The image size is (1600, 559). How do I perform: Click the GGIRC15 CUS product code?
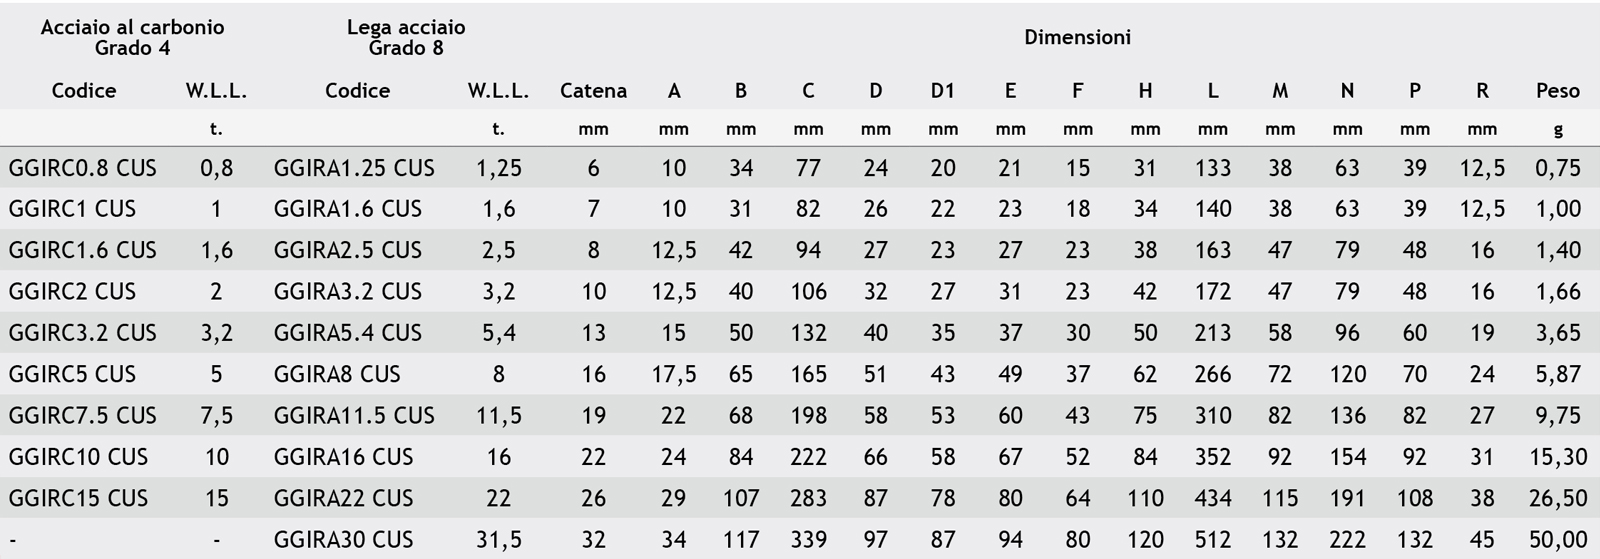(x=78, y=498)
